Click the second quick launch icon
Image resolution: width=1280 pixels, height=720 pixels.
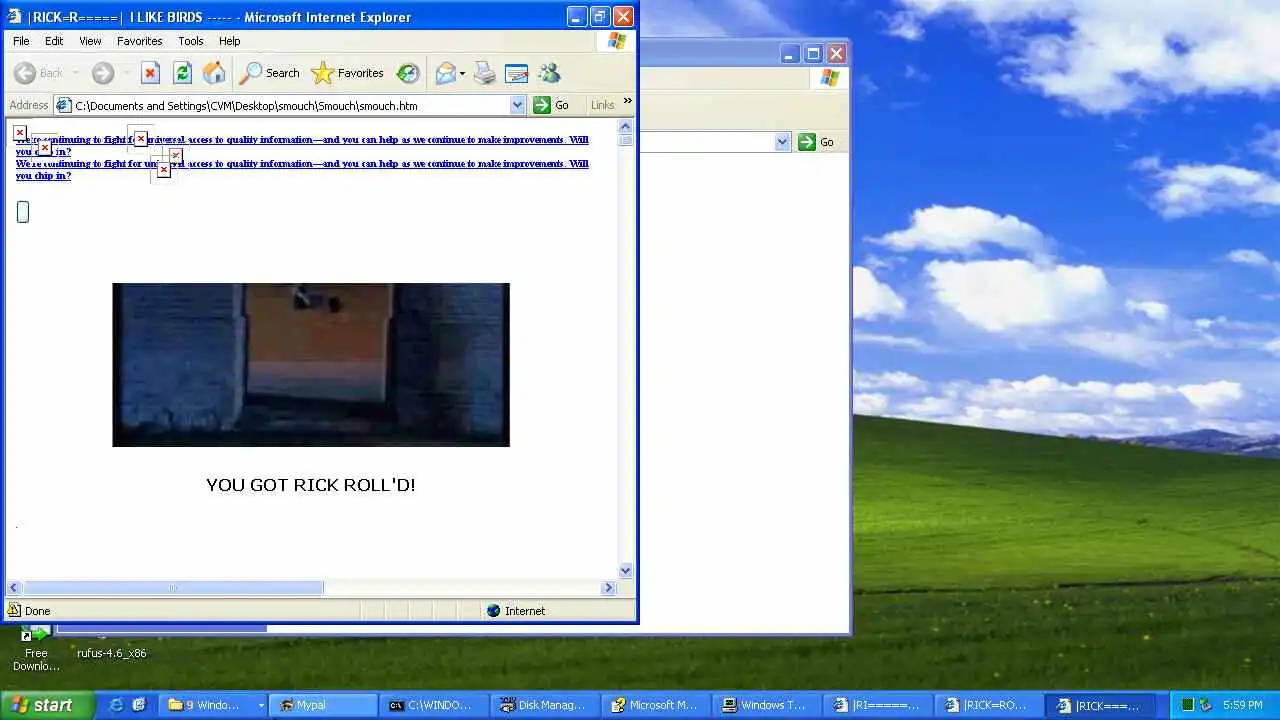click(x=139, y=705)
